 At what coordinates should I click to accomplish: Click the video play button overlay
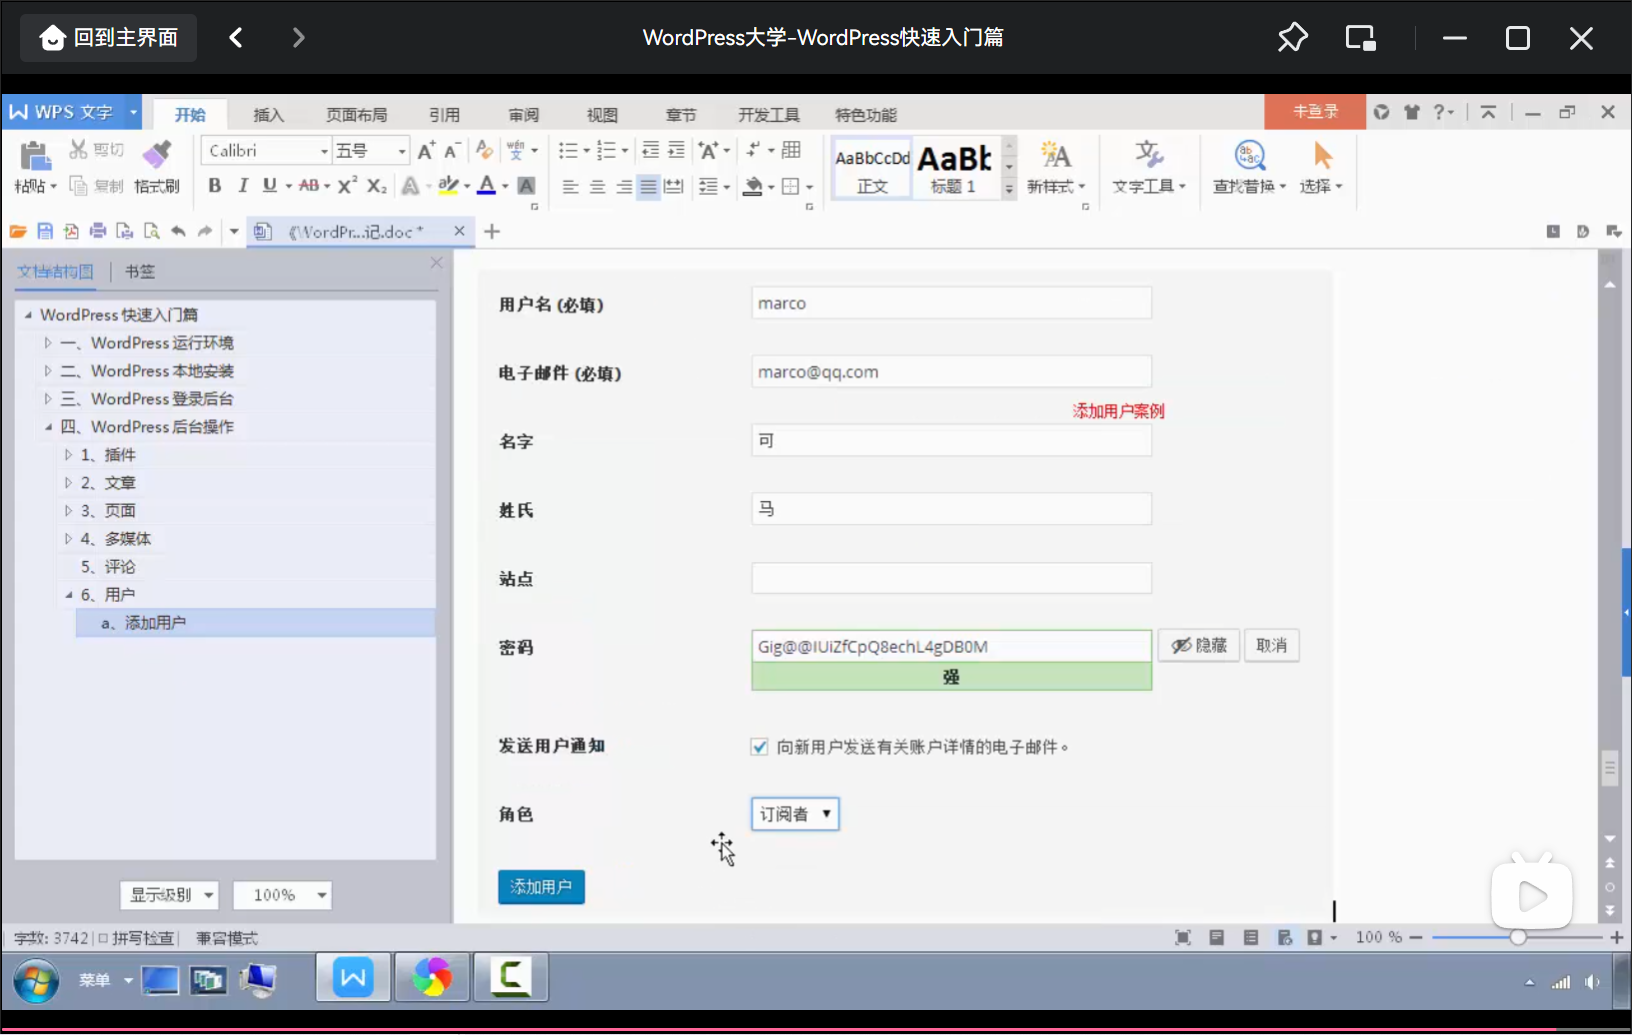click(x=1531, y=895)
